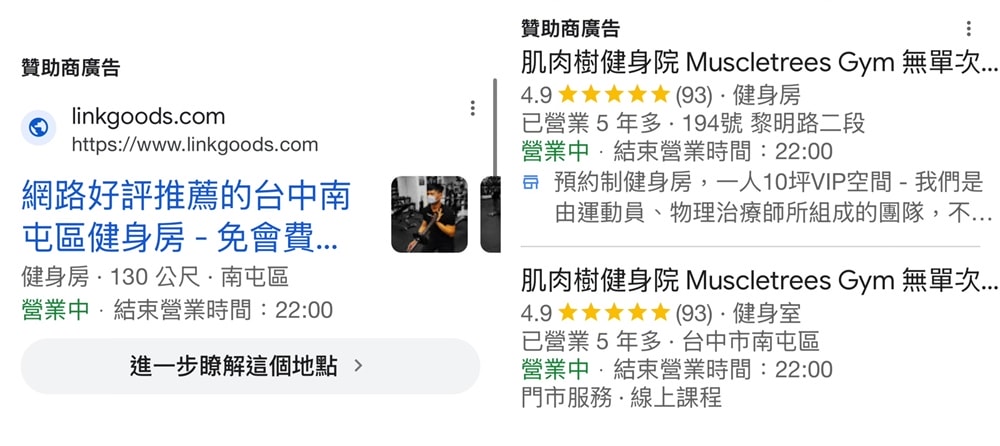Click the star rating of the 健身室 listing
The width and height of the screenshot is (1000, 446).
614,313
